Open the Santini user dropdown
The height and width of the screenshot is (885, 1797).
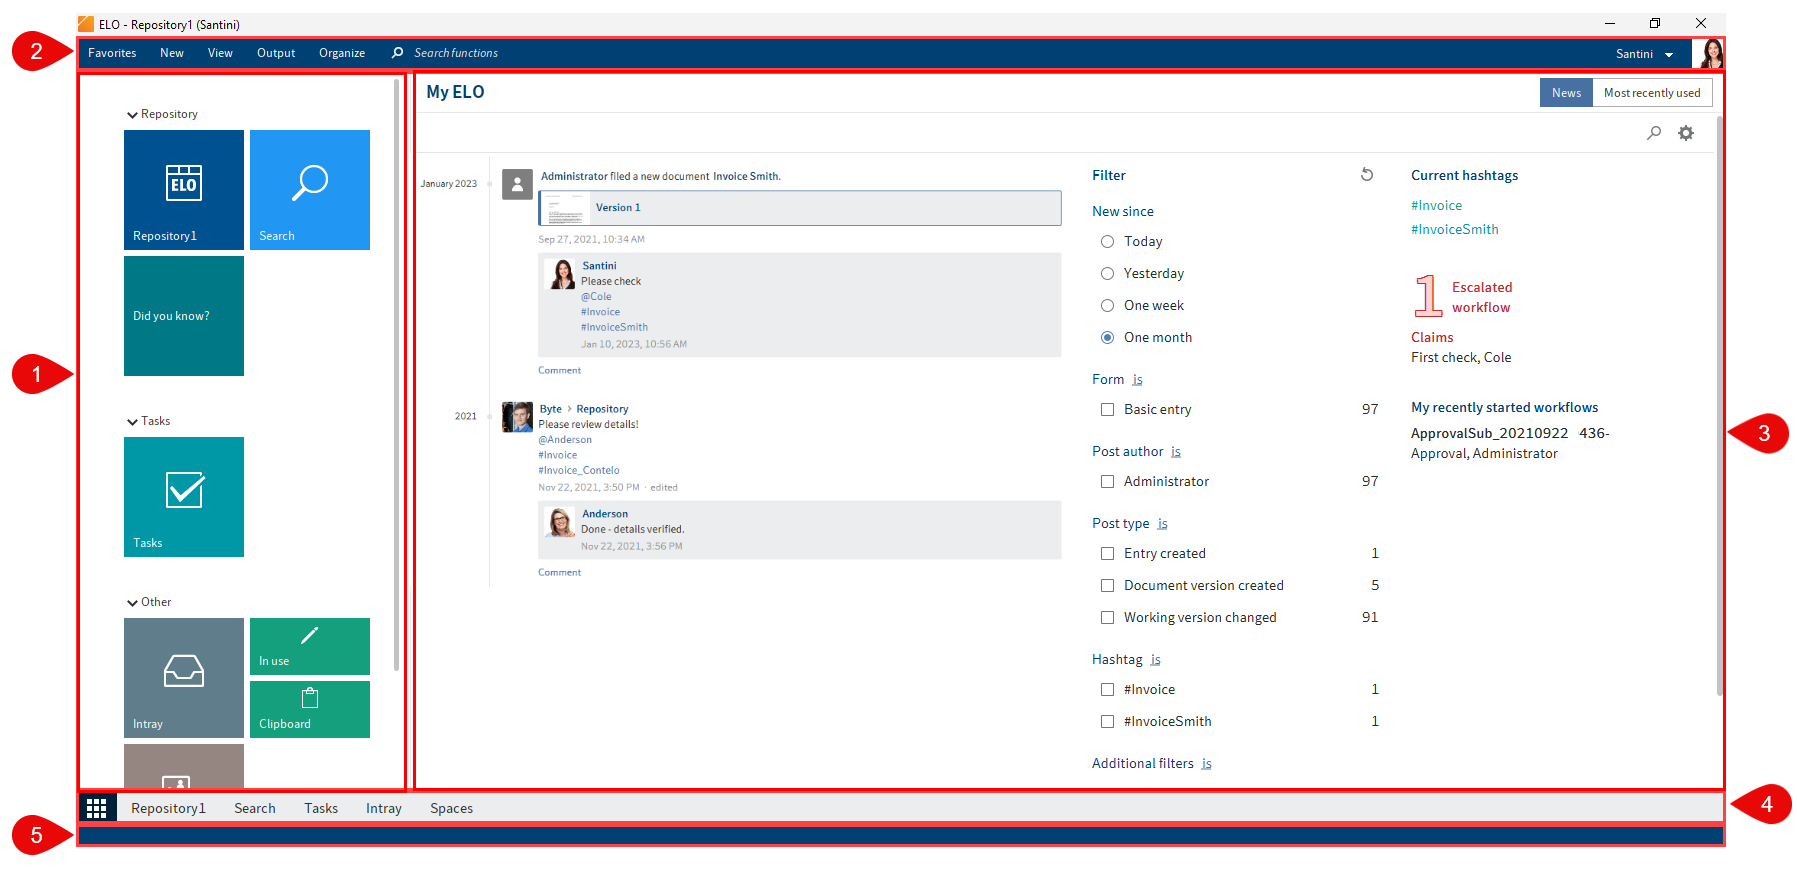point(1644,54)
